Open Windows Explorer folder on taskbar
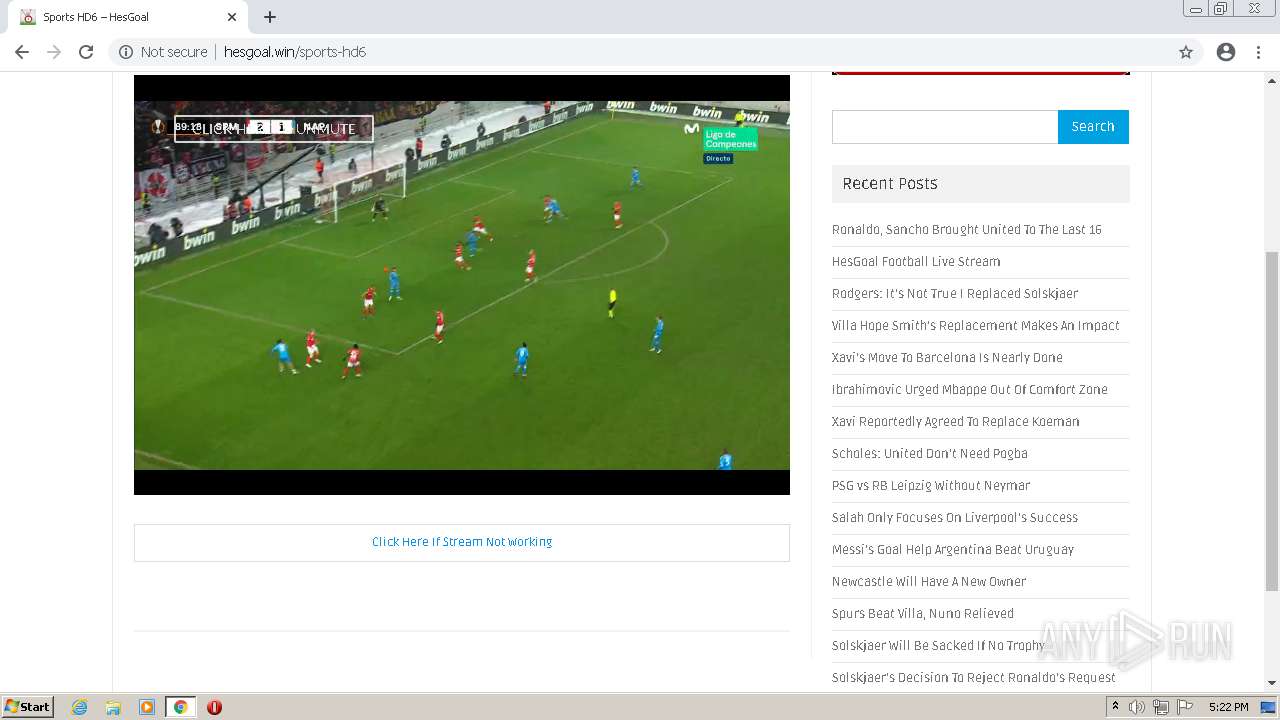The width and height of the screenshot is (1280, 720). [x=113, y=707]
